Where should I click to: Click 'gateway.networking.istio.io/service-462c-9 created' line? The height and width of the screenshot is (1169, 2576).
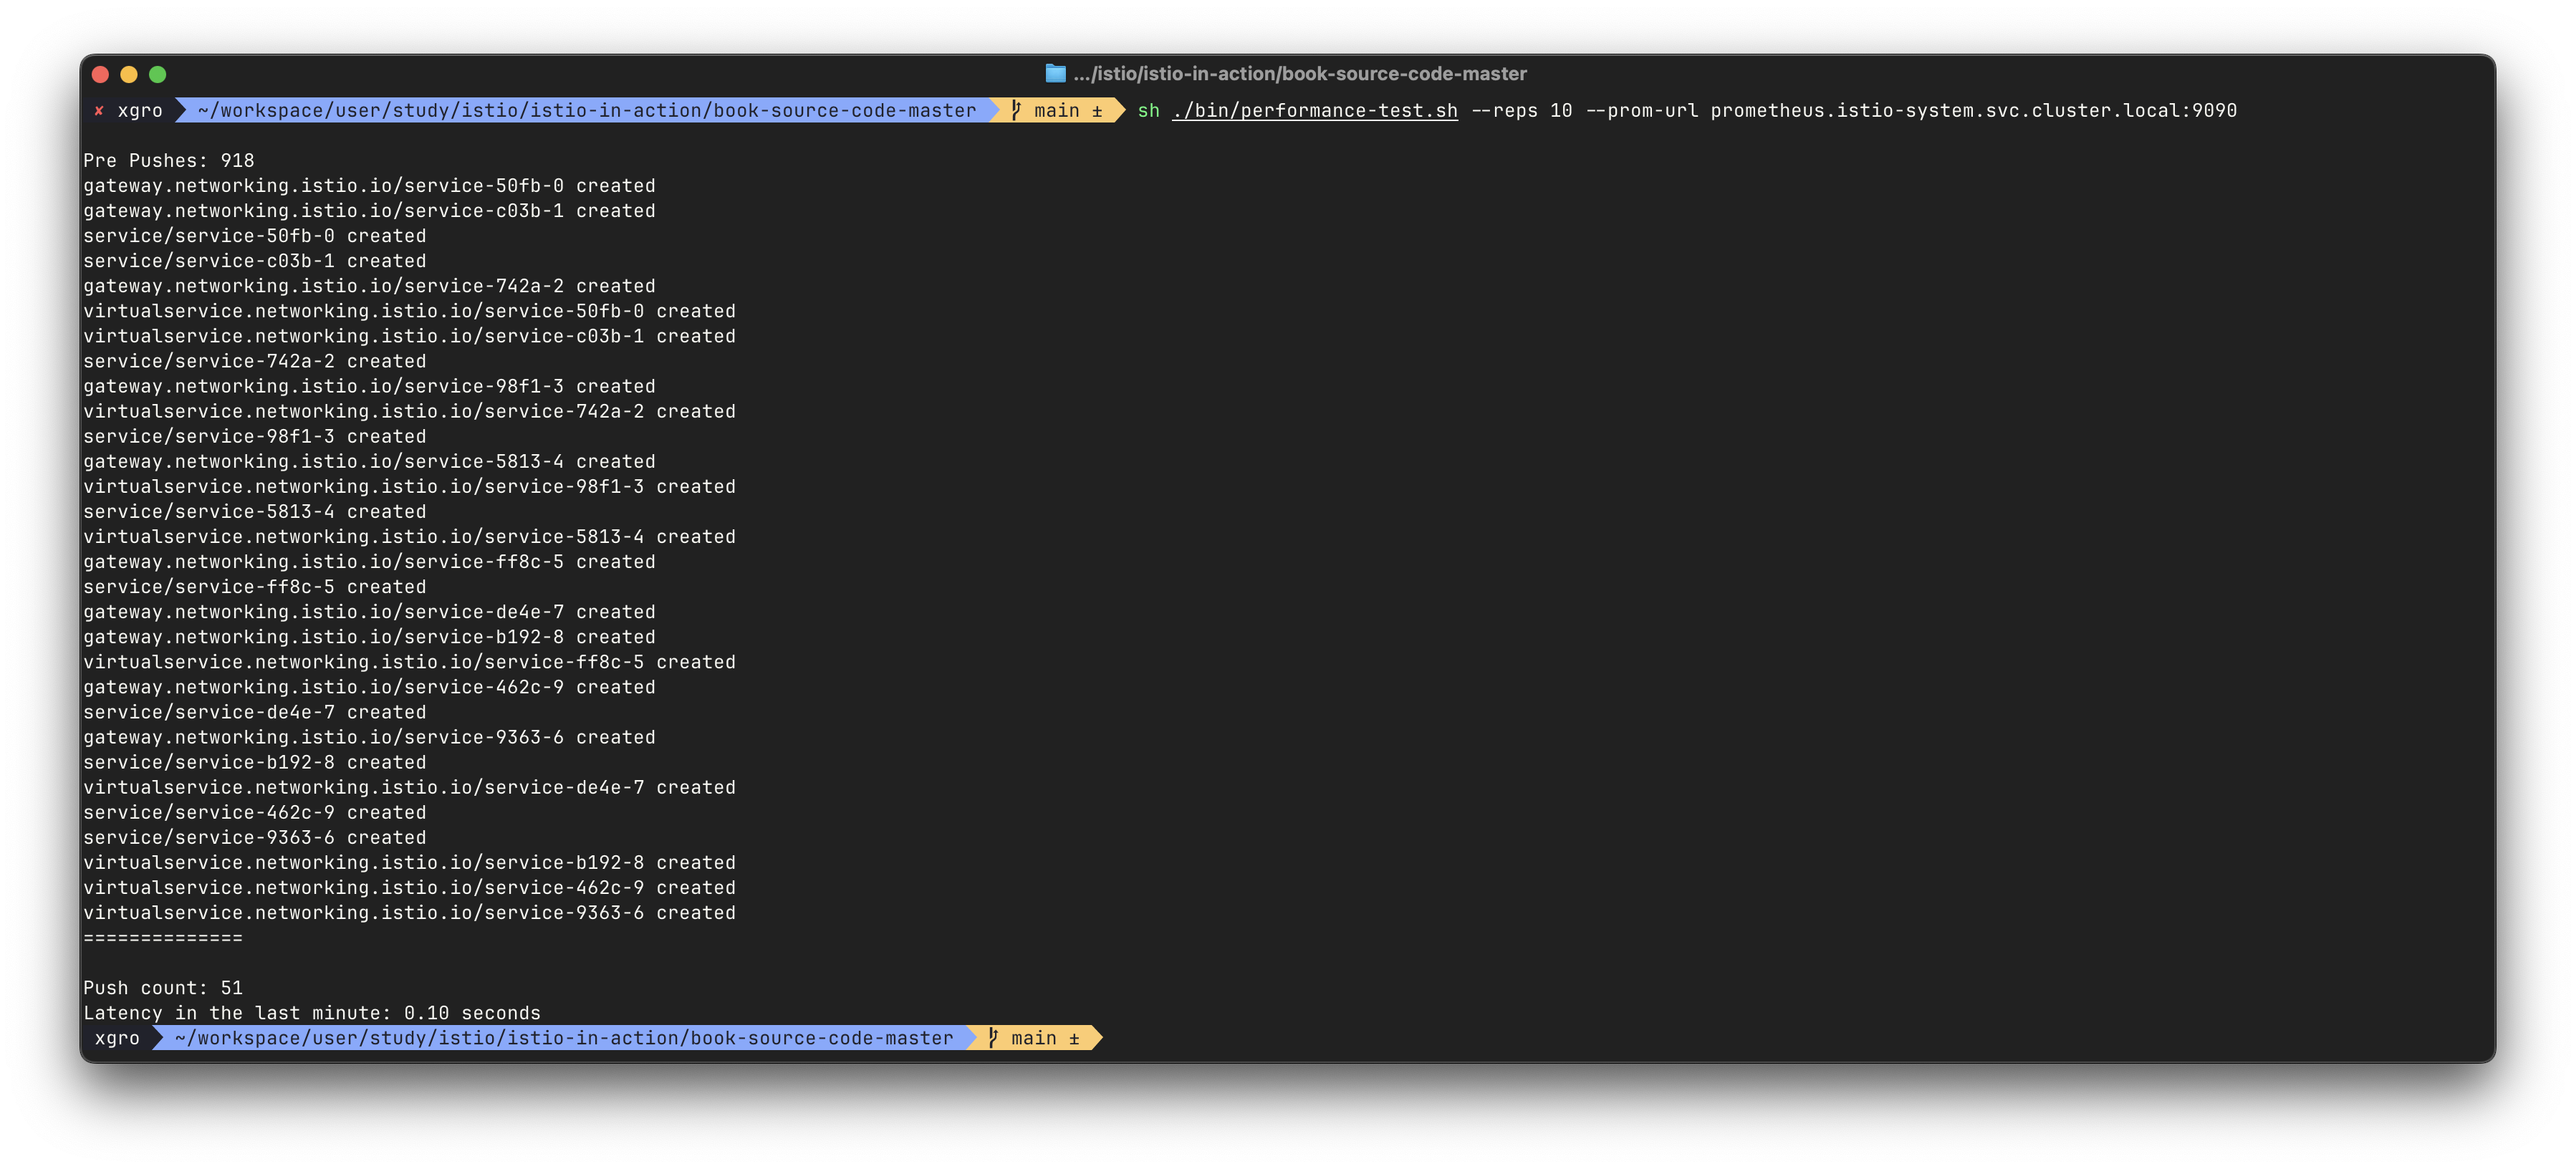(x=369, y=687)
